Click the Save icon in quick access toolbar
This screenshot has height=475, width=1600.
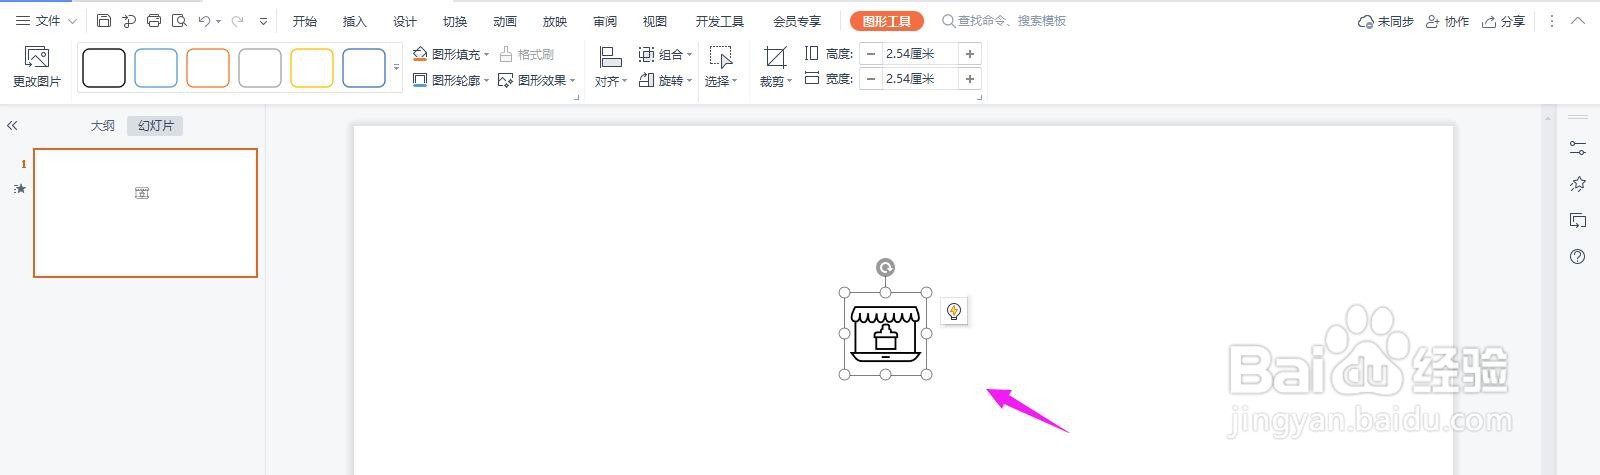[x=104, y=20]
